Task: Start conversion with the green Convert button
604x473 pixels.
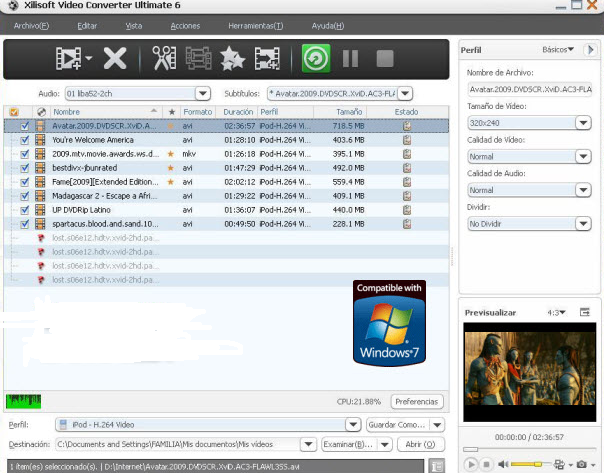Action: tap(316, 59)
